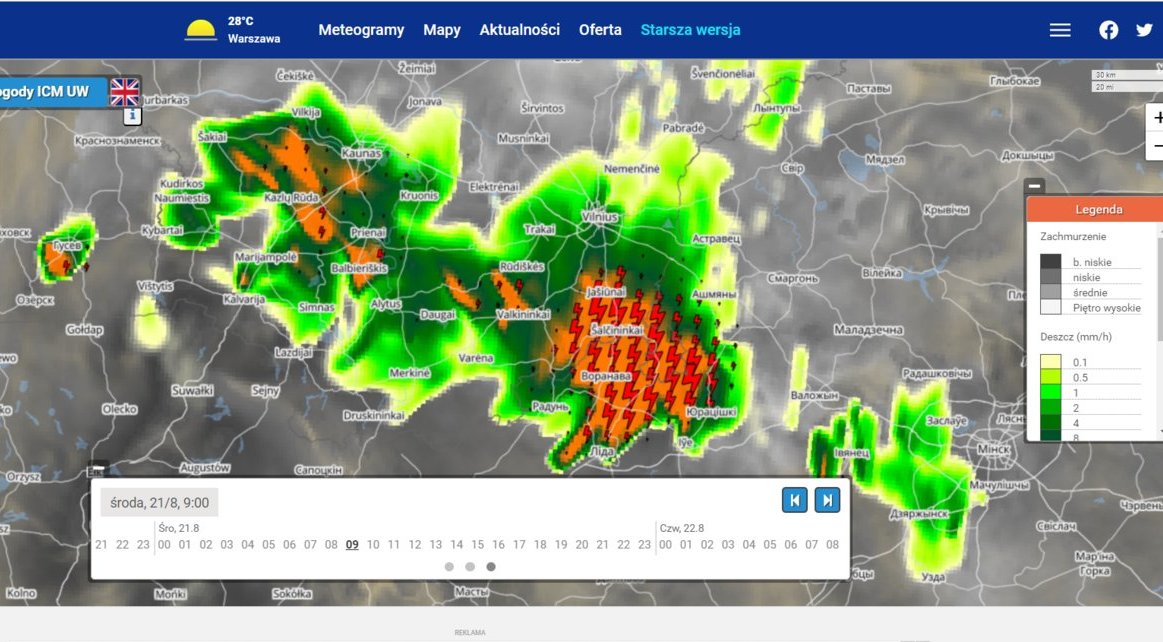This screenshot has height=642, width=1163.
Task: Select the third timeline page dot
Action: [x=490, y=566]
